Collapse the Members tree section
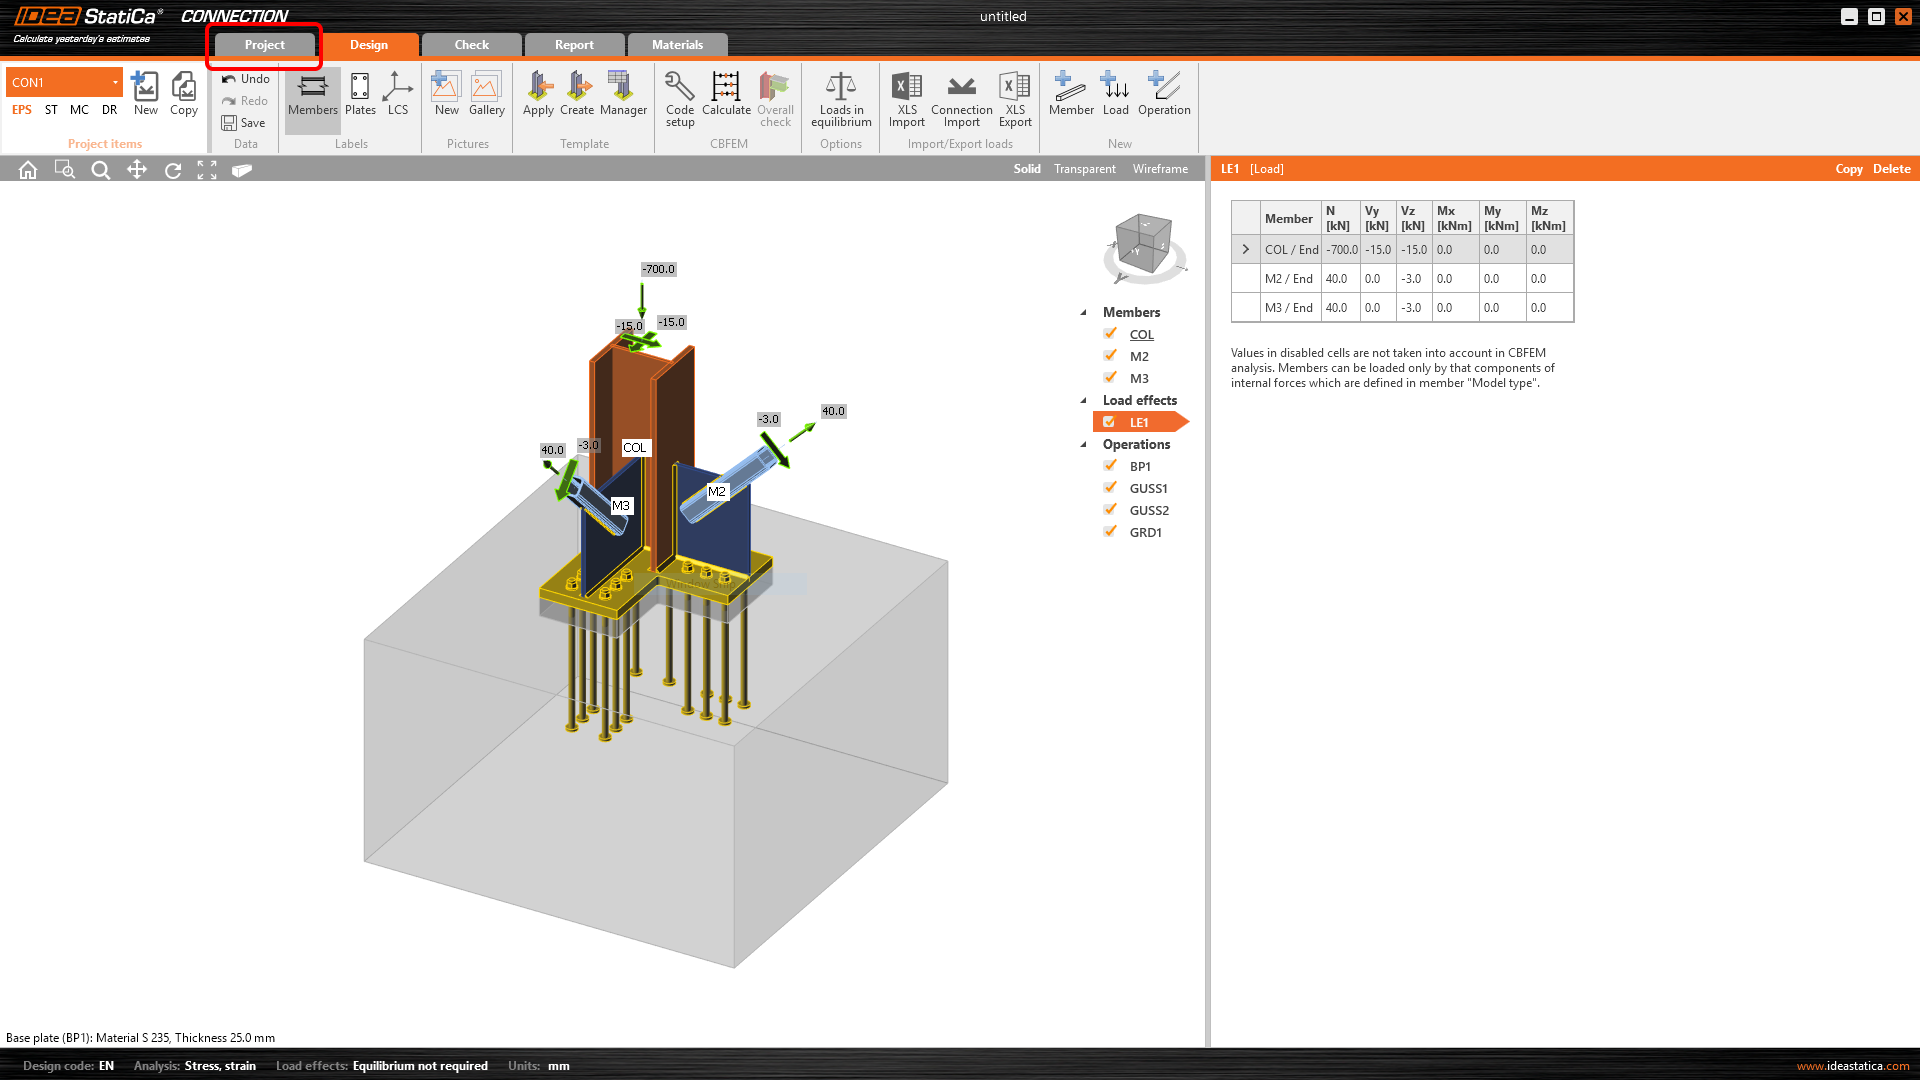This screenshot has width=1920, height=1080. [x=1083, y=312]
